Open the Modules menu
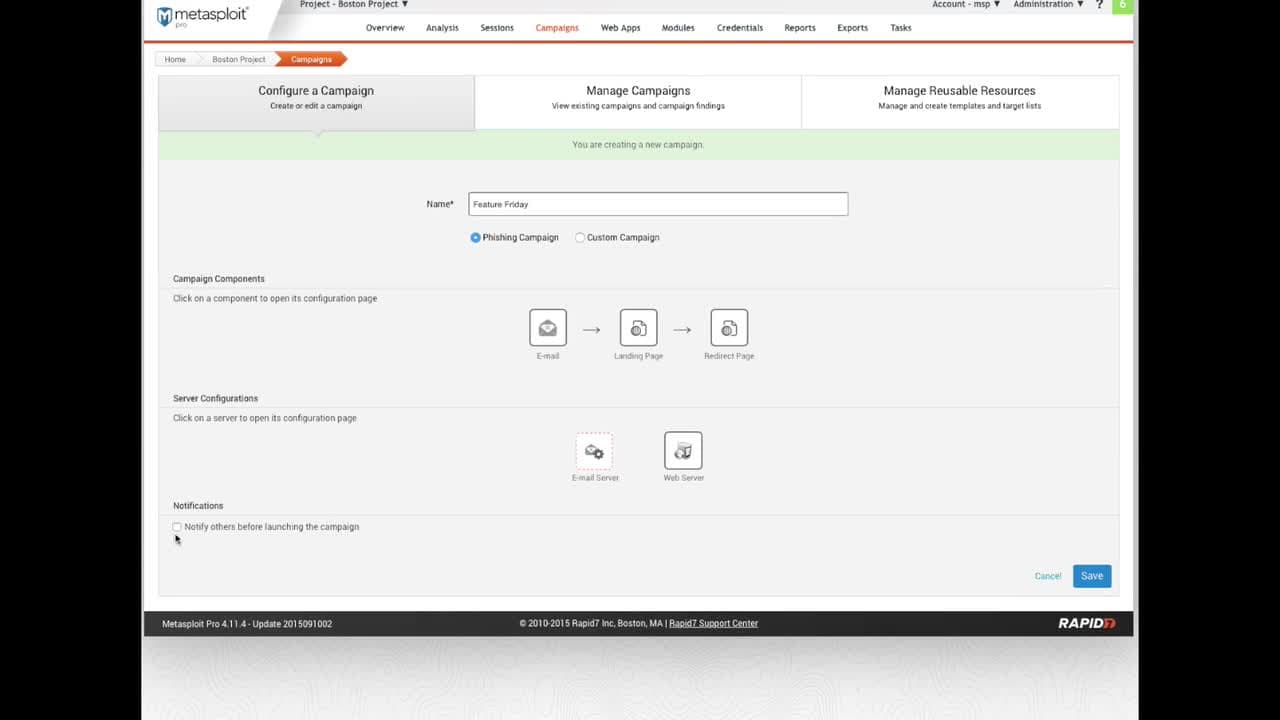The width and height of the screenshot is (1280, 720). [x=678, y=28]
